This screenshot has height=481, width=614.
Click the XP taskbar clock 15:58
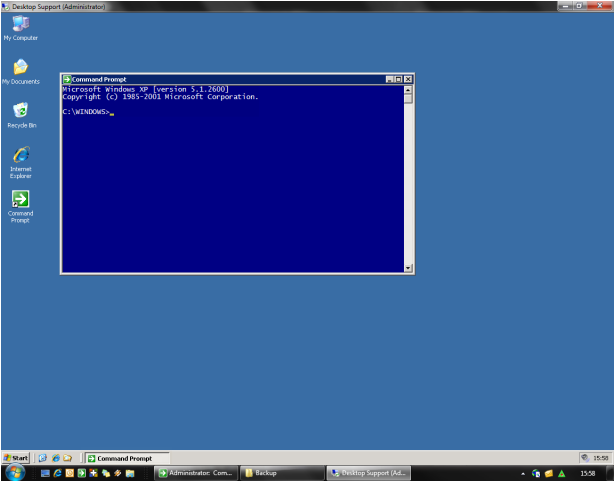[600, 458]
